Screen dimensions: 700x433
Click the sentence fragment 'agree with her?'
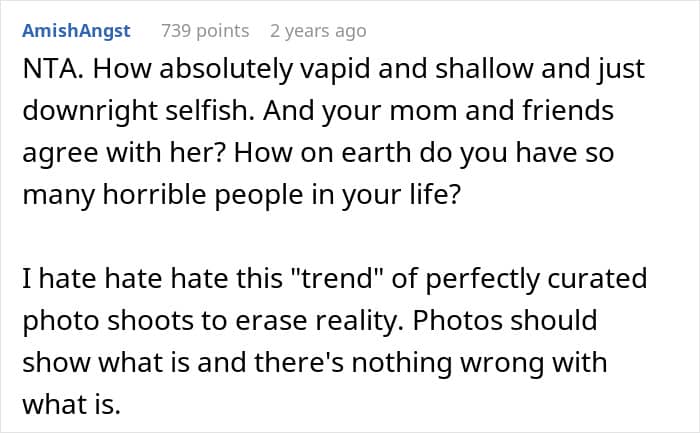tap(124, 153)
